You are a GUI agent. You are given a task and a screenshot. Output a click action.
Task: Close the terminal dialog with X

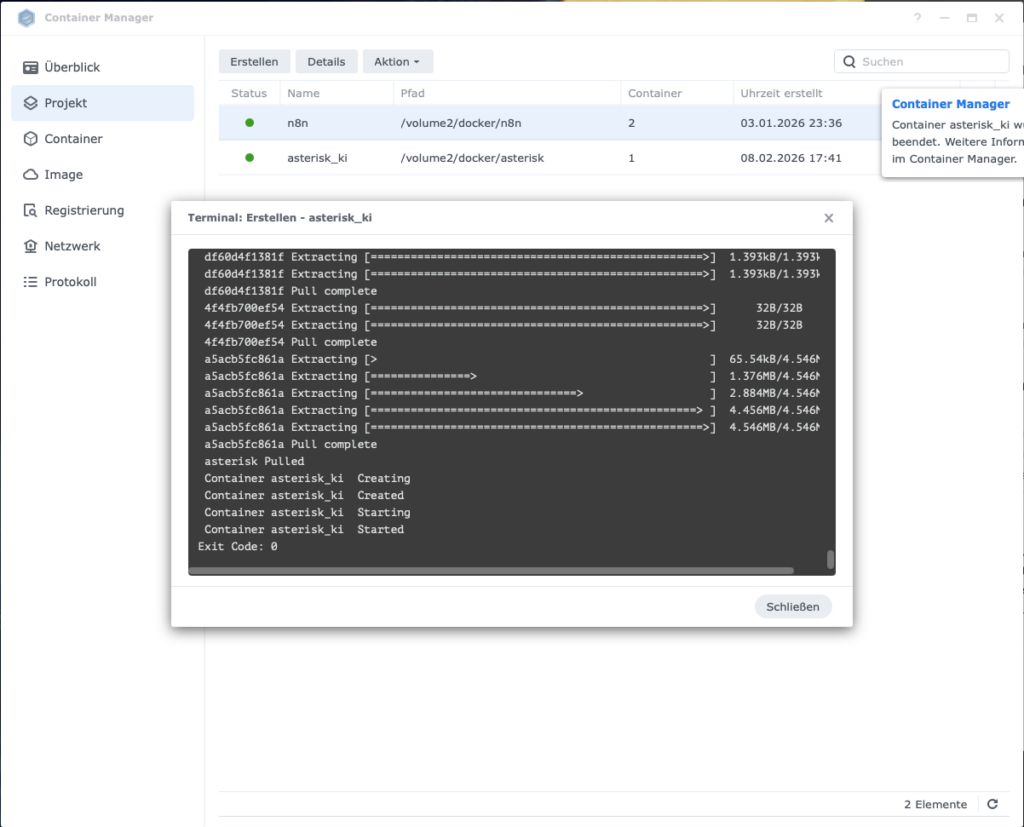828,218
